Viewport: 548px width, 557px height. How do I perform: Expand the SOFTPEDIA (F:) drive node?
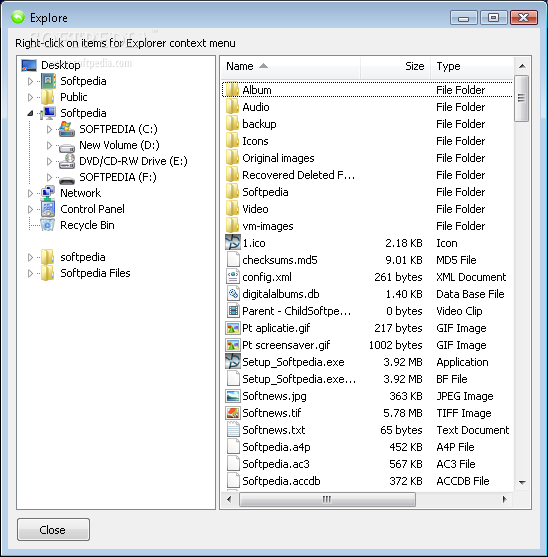pos(49,177)
